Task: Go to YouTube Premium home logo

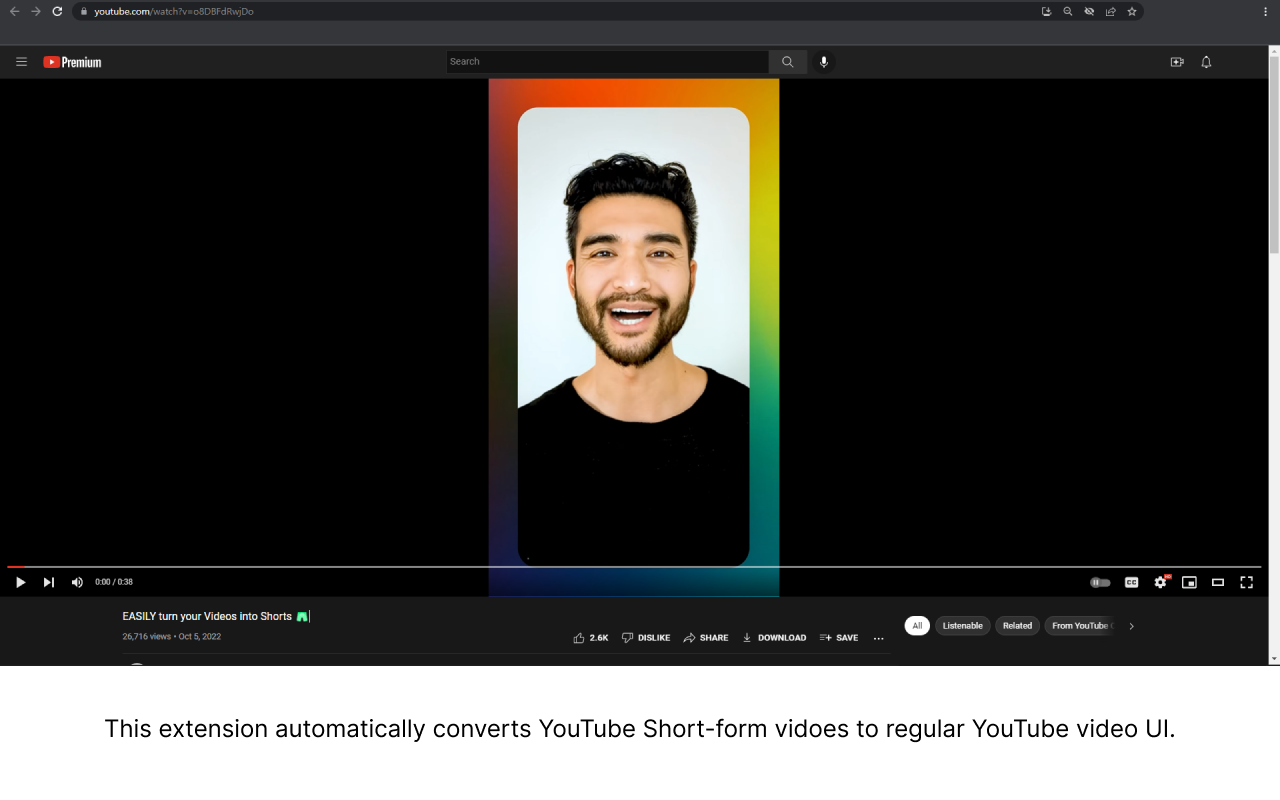Action: point(72,62)
